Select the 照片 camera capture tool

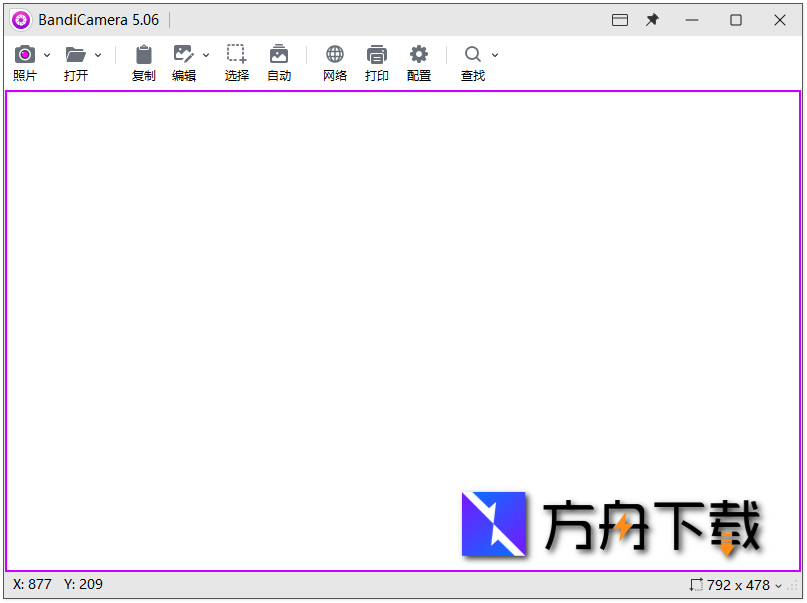point(24,55)
